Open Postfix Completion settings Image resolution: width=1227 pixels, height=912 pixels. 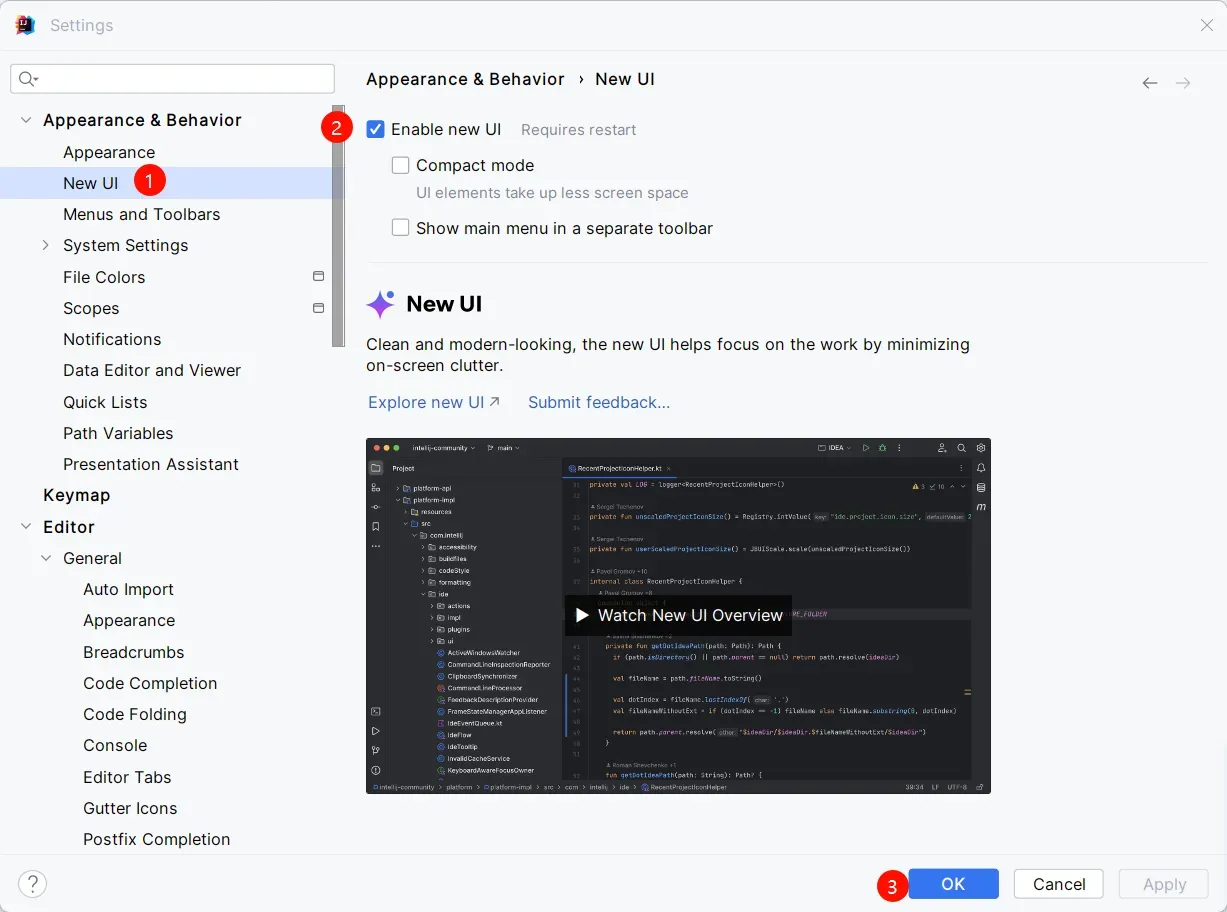(x=157, y=839)
